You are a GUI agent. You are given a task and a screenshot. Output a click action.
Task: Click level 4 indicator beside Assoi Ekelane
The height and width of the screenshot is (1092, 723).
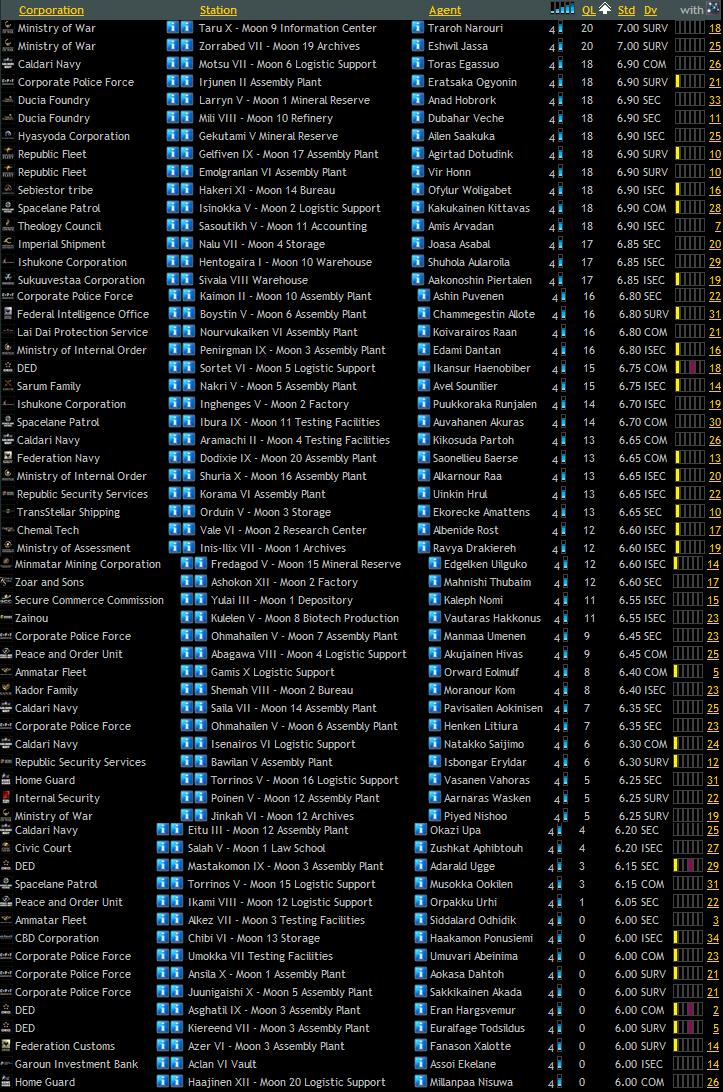pos(554,1065)
